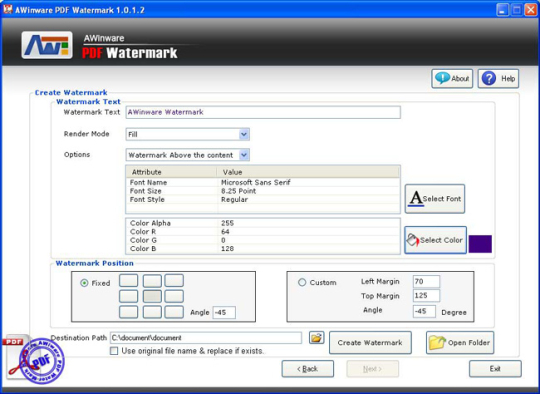Click the Value column header
The image size is (540, 394).
click(x=308, y=172)
